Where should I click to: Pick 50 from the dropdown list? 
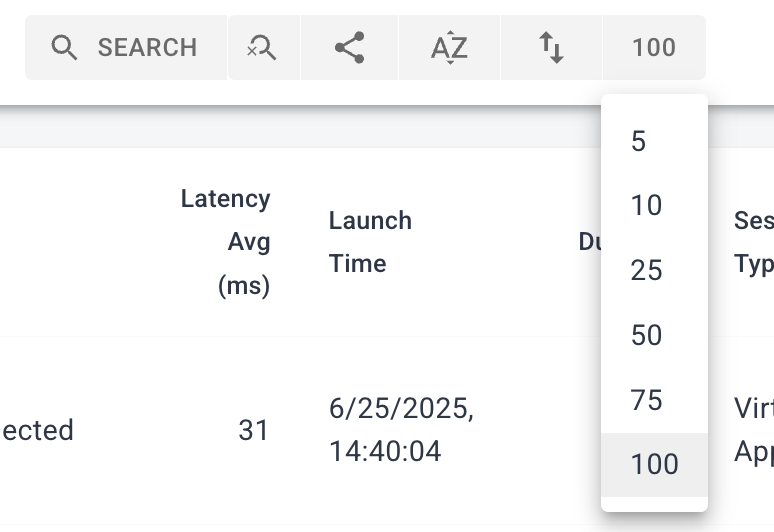coord(654,335)
